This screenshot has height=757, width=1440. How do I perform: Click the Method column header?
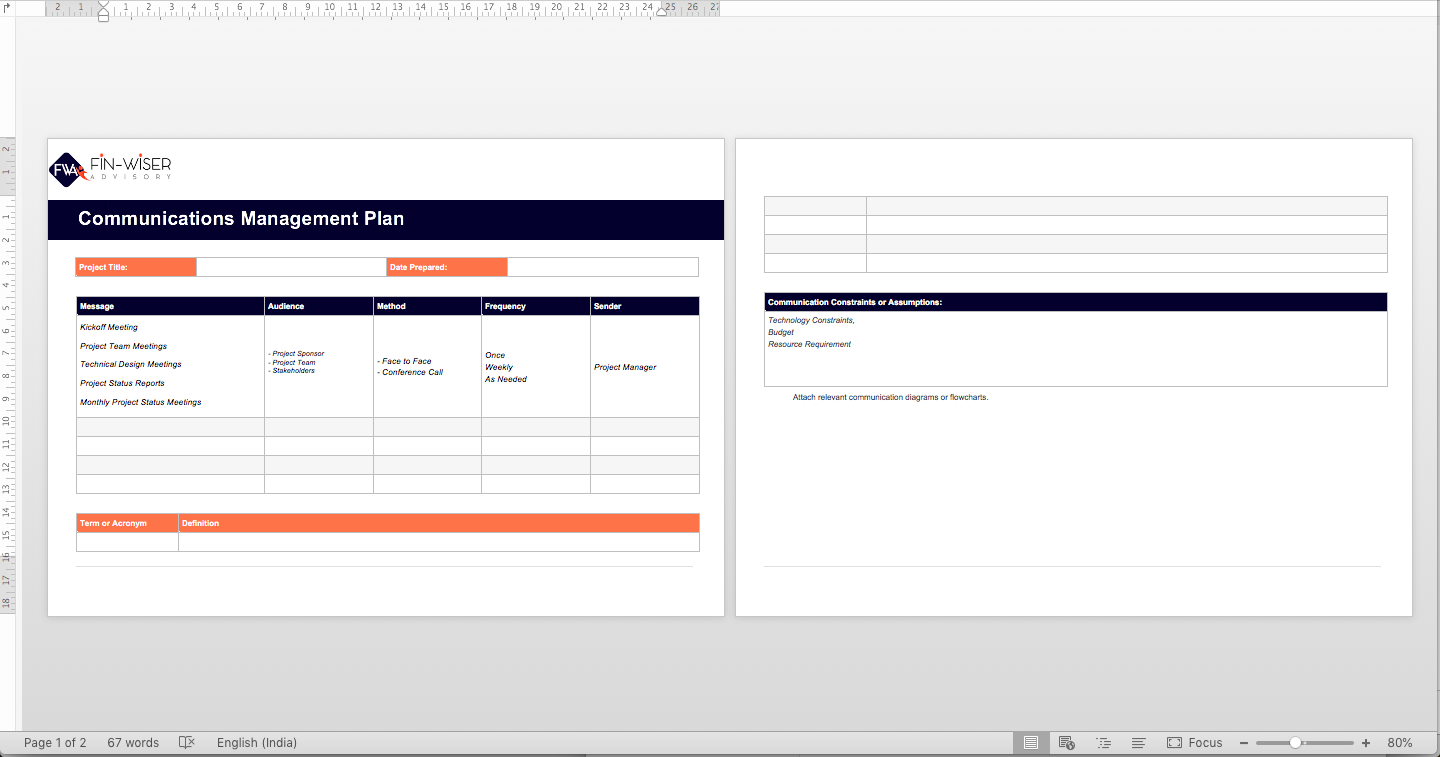(x=427, y=306)
